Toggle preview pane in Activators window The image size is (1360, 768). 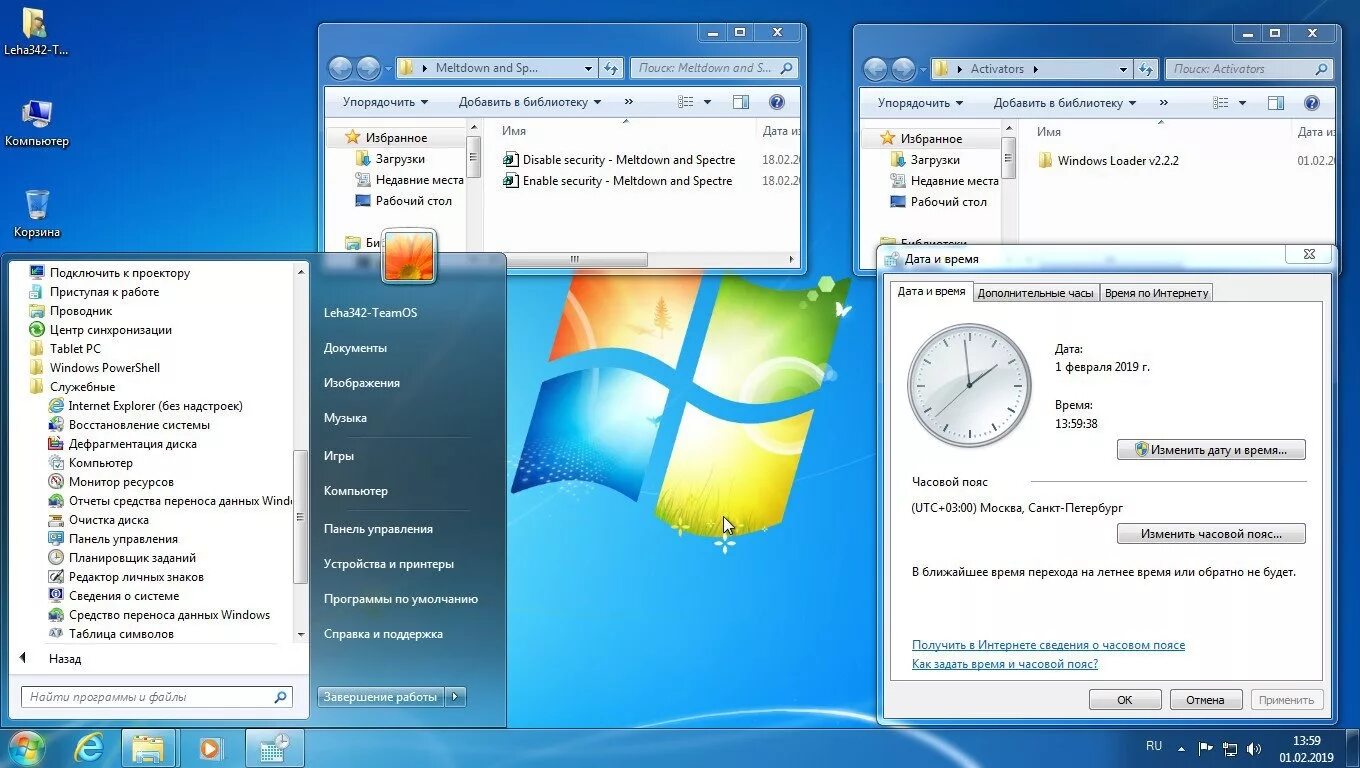coord(1276,103)
